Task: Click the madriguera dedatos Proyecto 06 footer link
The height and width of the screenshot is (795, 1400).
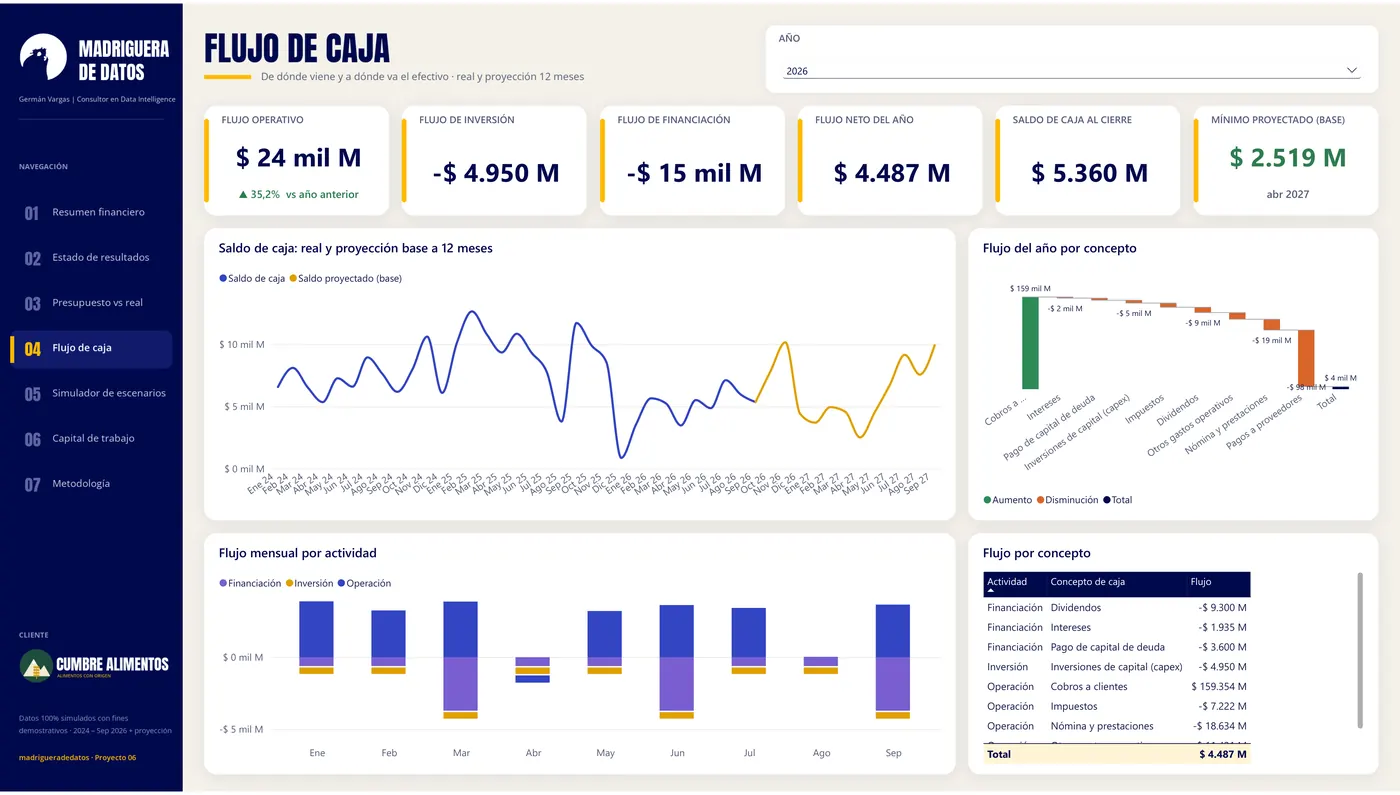Action: point(78,758)
